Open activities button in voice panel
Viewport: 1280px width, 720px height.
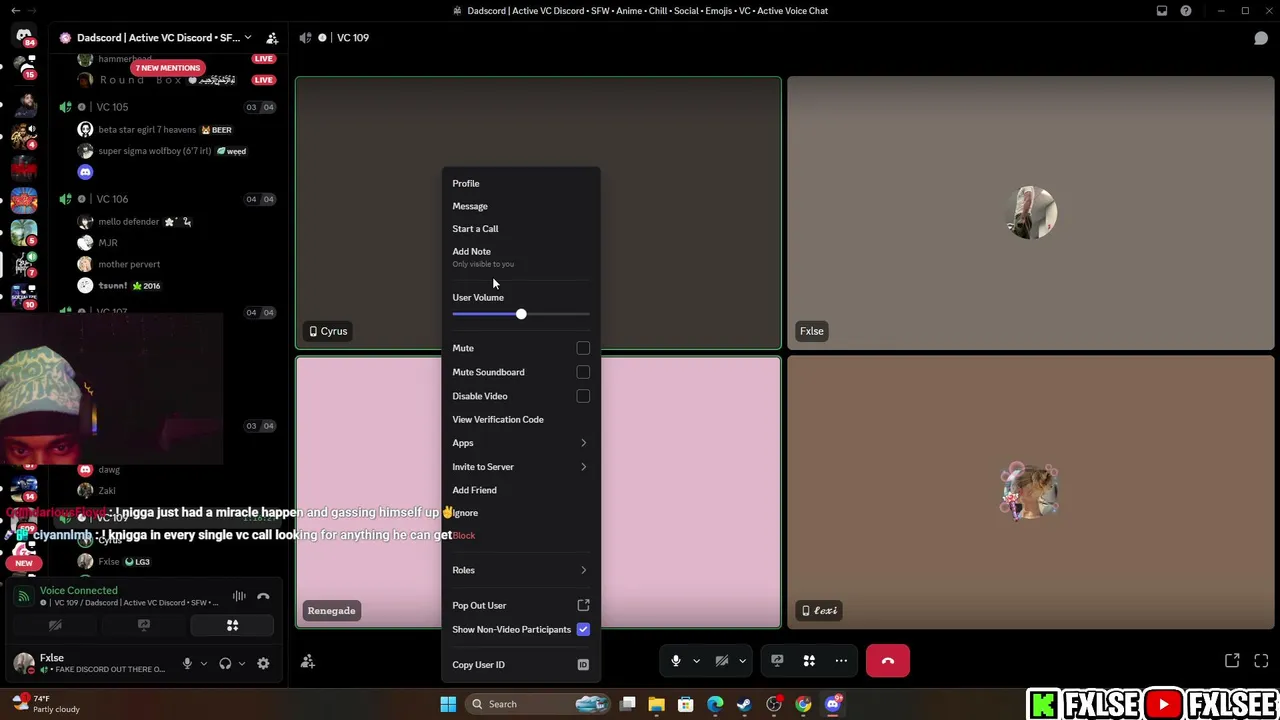(x=232, y=626)
